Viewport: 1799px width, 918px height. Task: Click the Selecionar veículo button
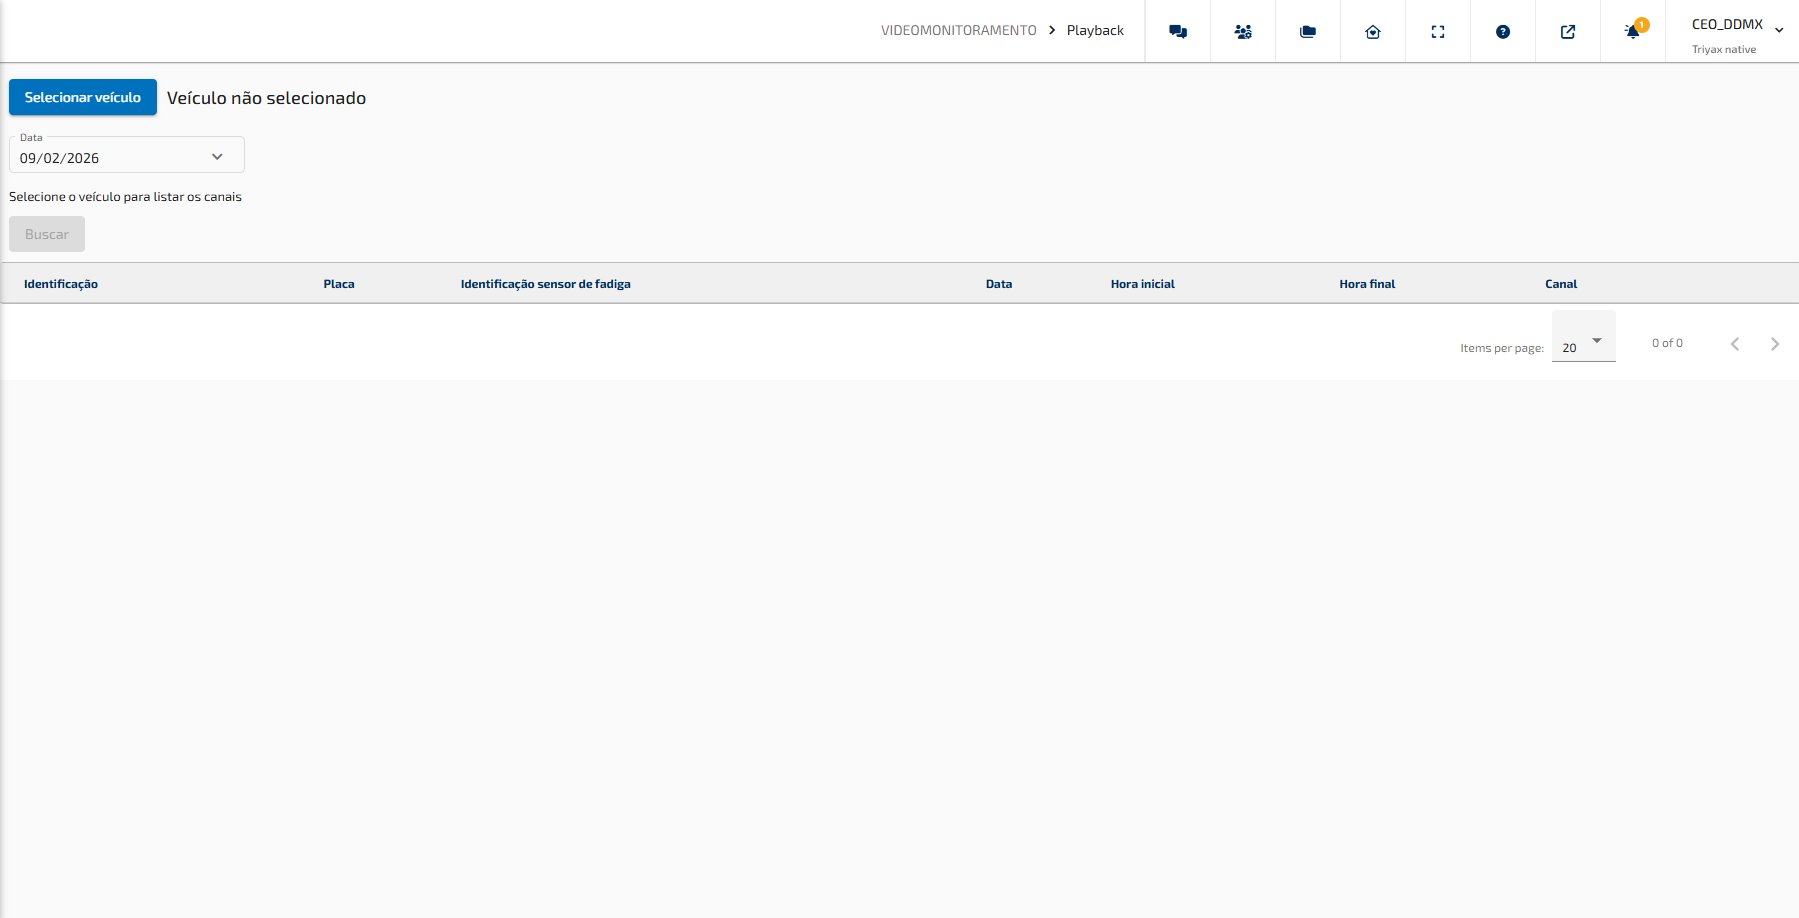83,97
